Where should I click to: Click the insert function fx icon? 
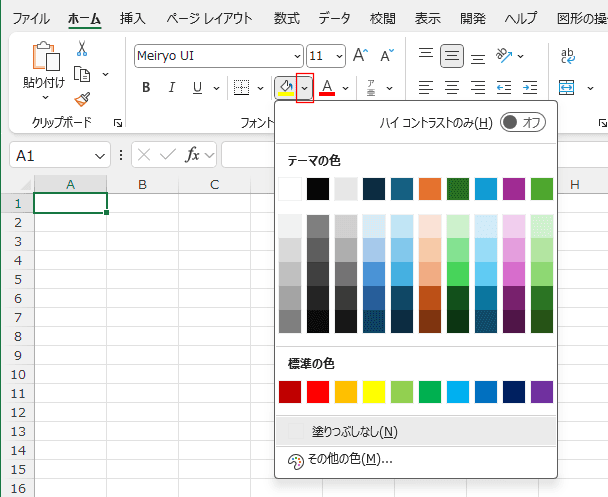coord(192,155)
